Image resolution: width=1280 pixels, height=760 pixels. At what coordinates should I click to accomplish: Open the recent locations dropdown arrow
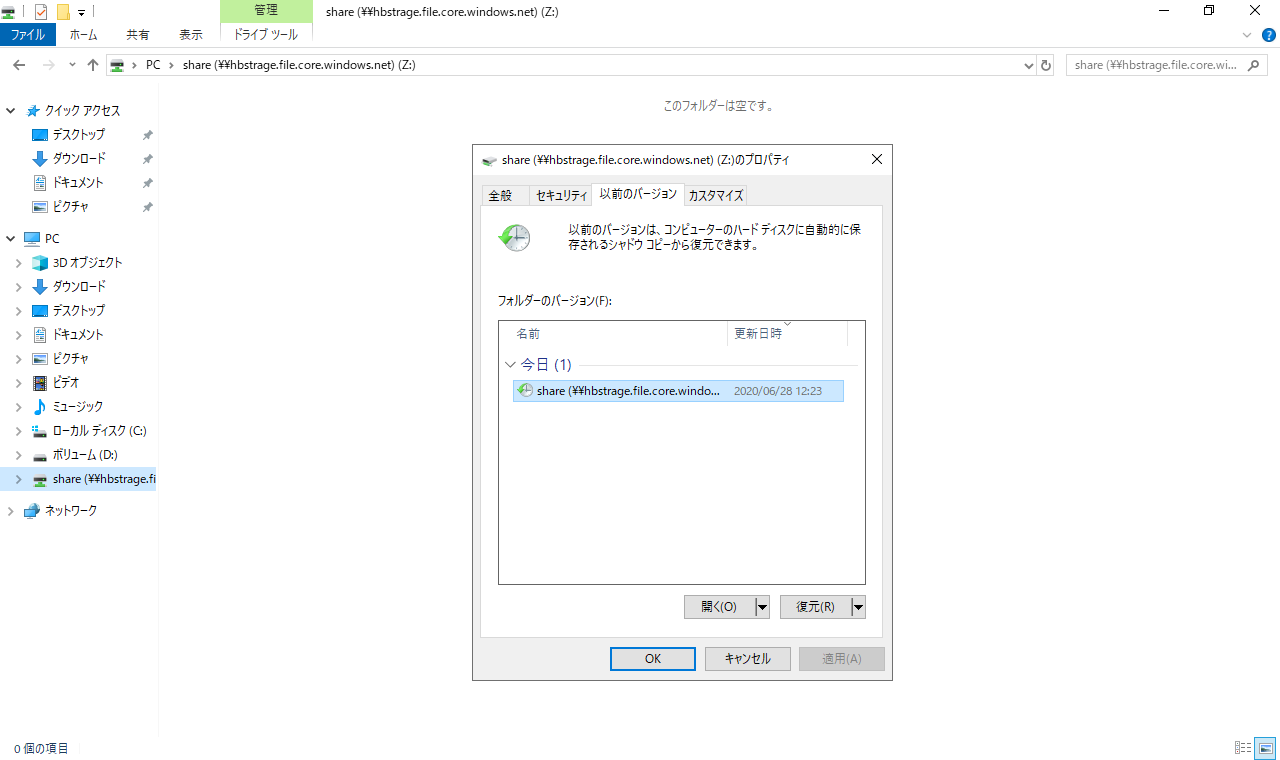point(72,65)
